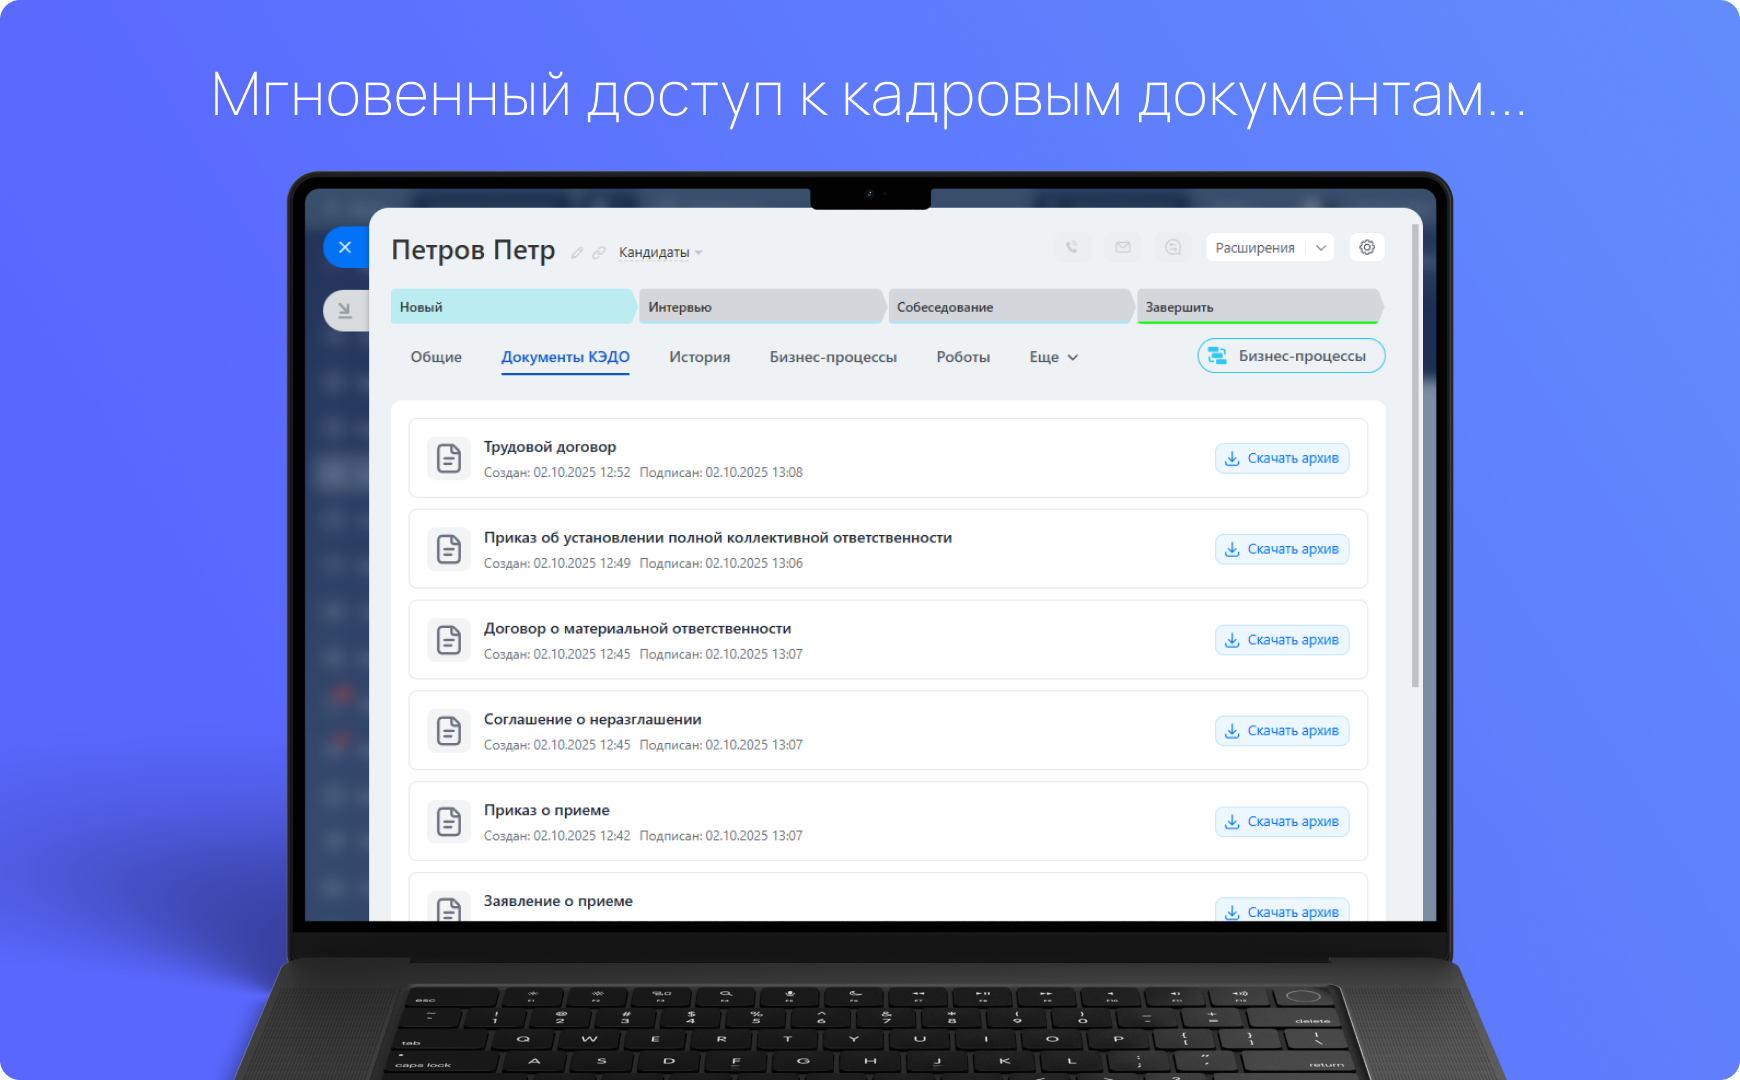Screen dimensions: 1740x1080
Task: Select the Собеседование stage
Action: tap(1011, 307)
